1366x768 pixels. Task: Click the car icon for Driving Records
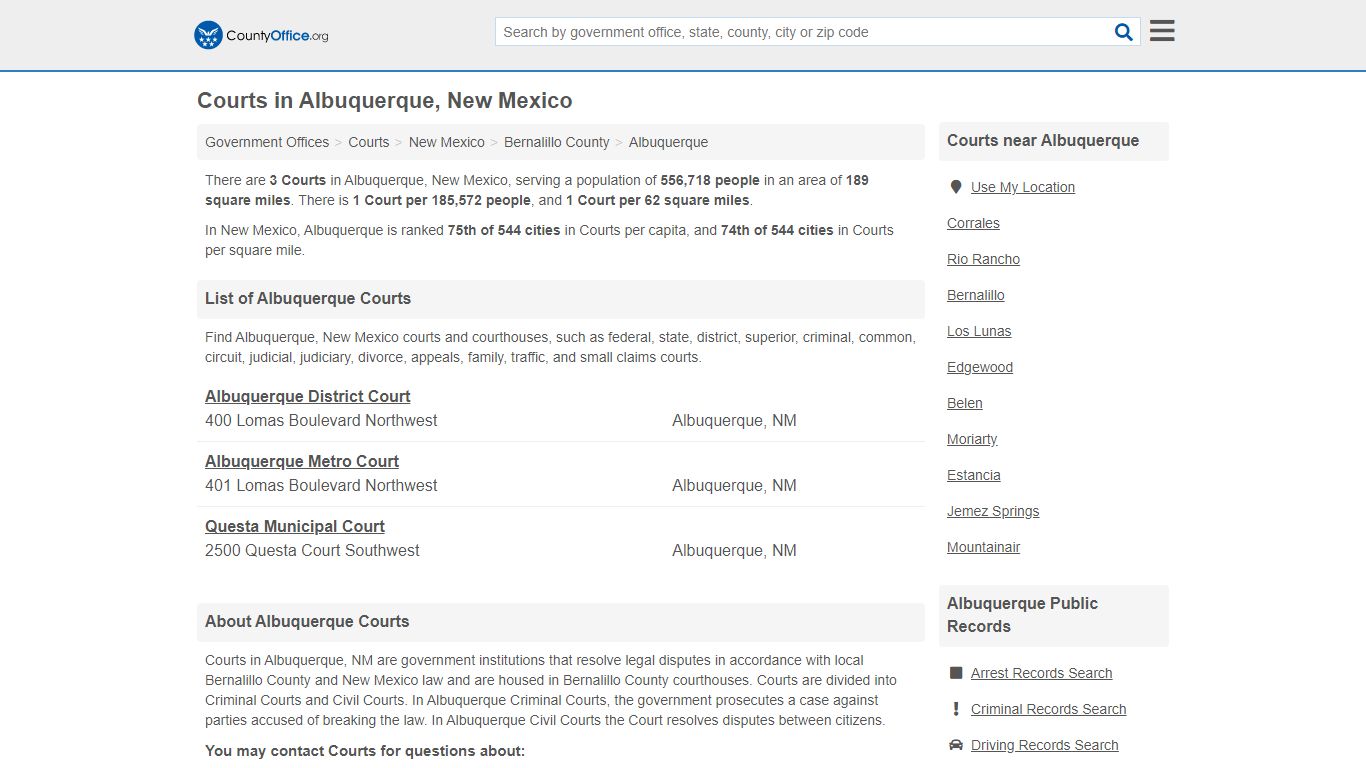pos(956,745)
